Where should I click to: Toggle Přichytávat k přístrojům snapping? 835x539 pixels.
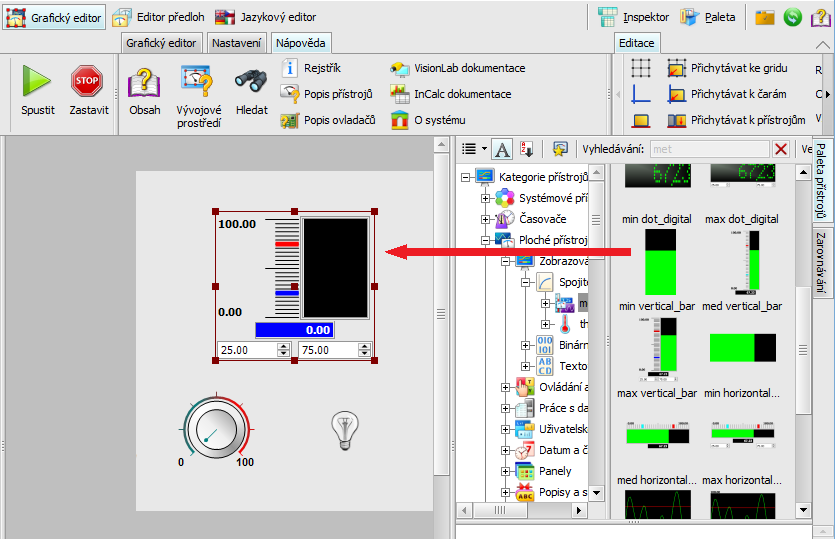pyautogui.click(x=735, y=120)
